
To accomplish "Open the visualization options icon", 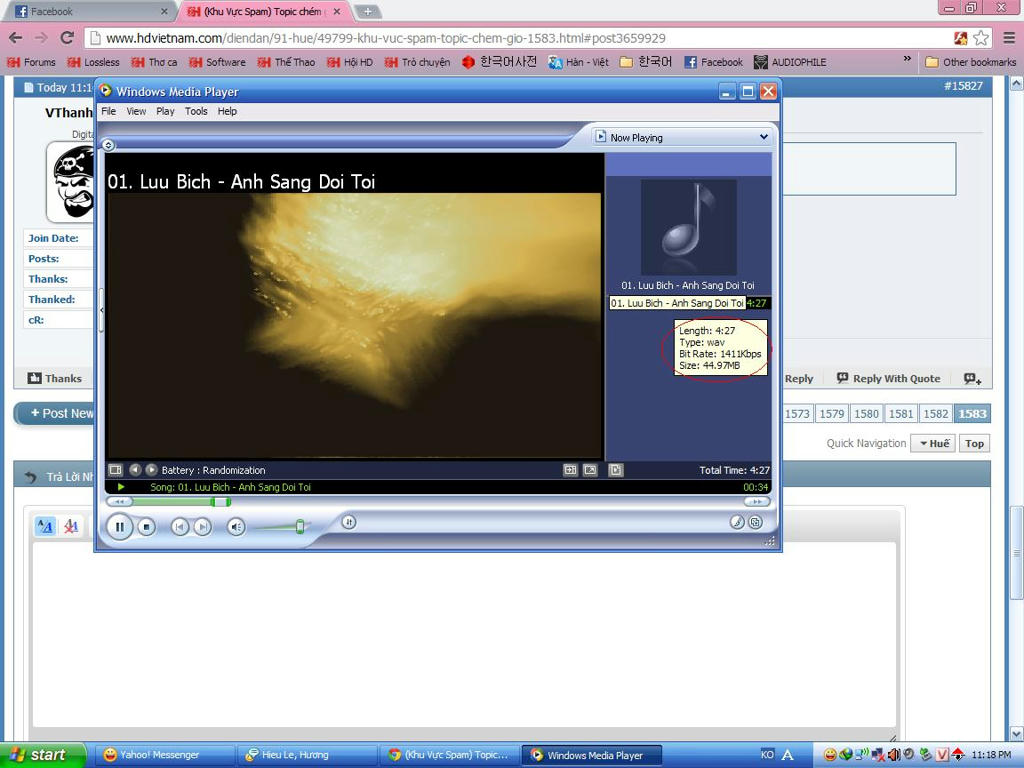I will 116,470.
